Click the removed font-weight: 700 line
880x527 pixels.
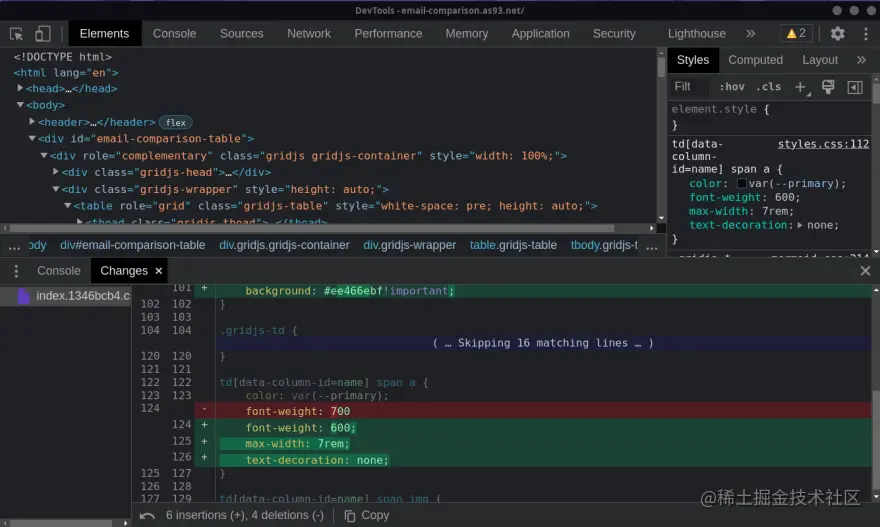pyautogui.click(x=533, y=411)
